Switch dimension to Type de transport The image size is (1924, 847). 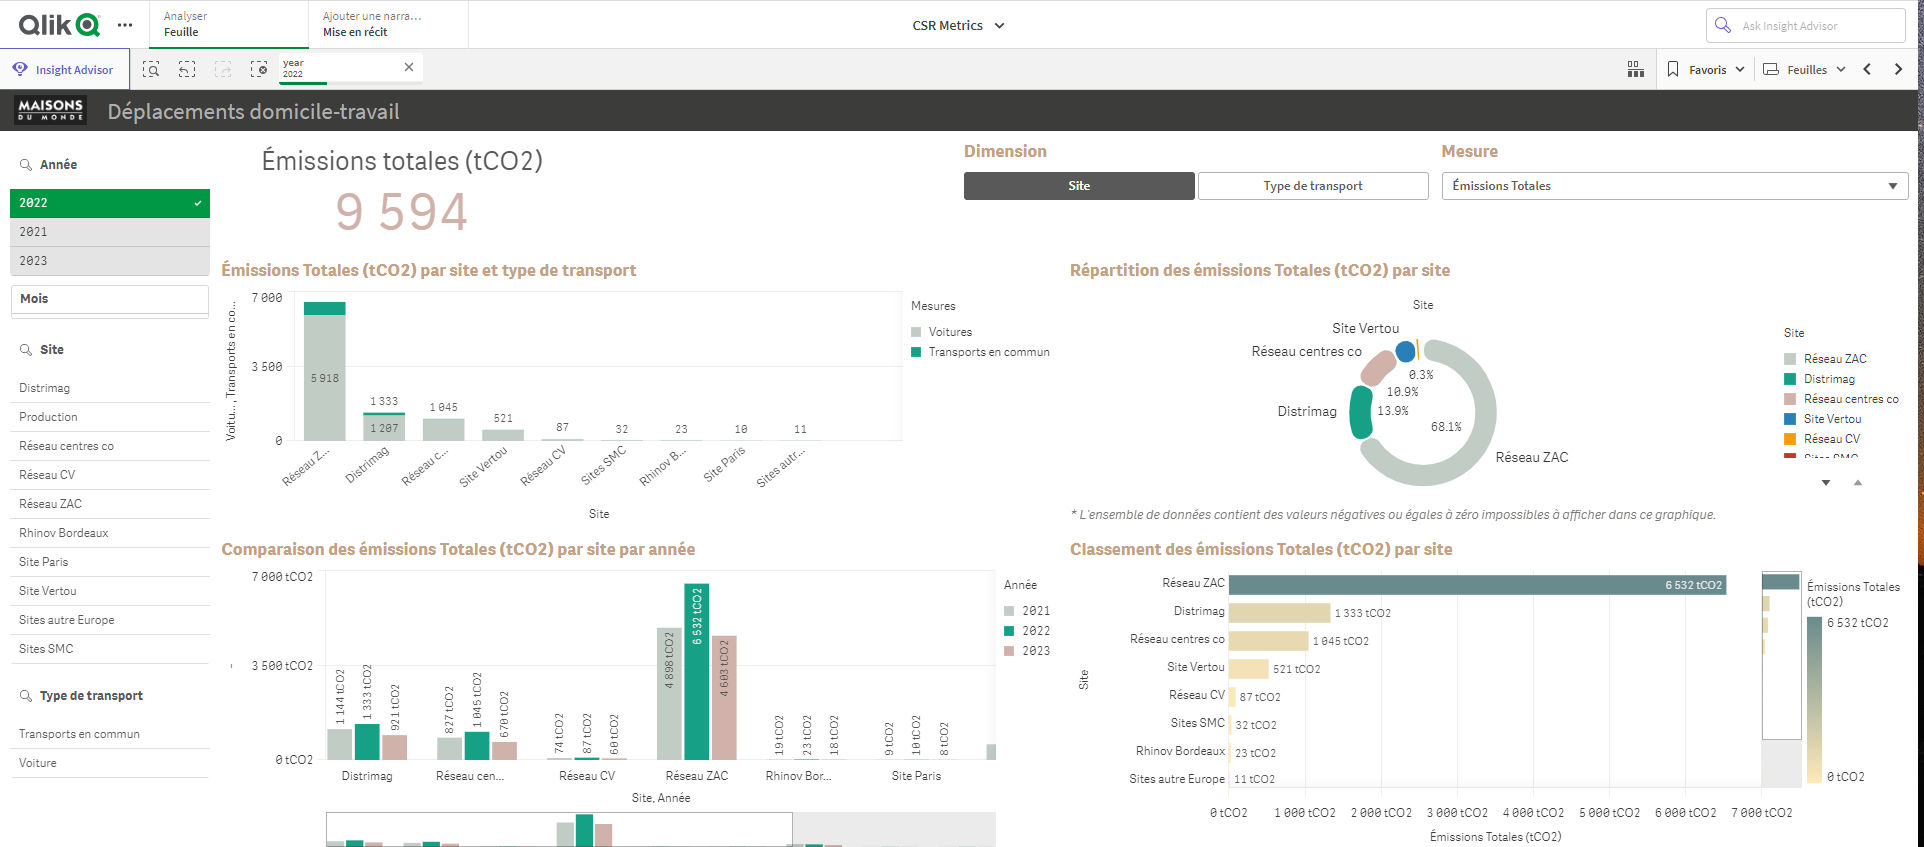coord(1312,186)
